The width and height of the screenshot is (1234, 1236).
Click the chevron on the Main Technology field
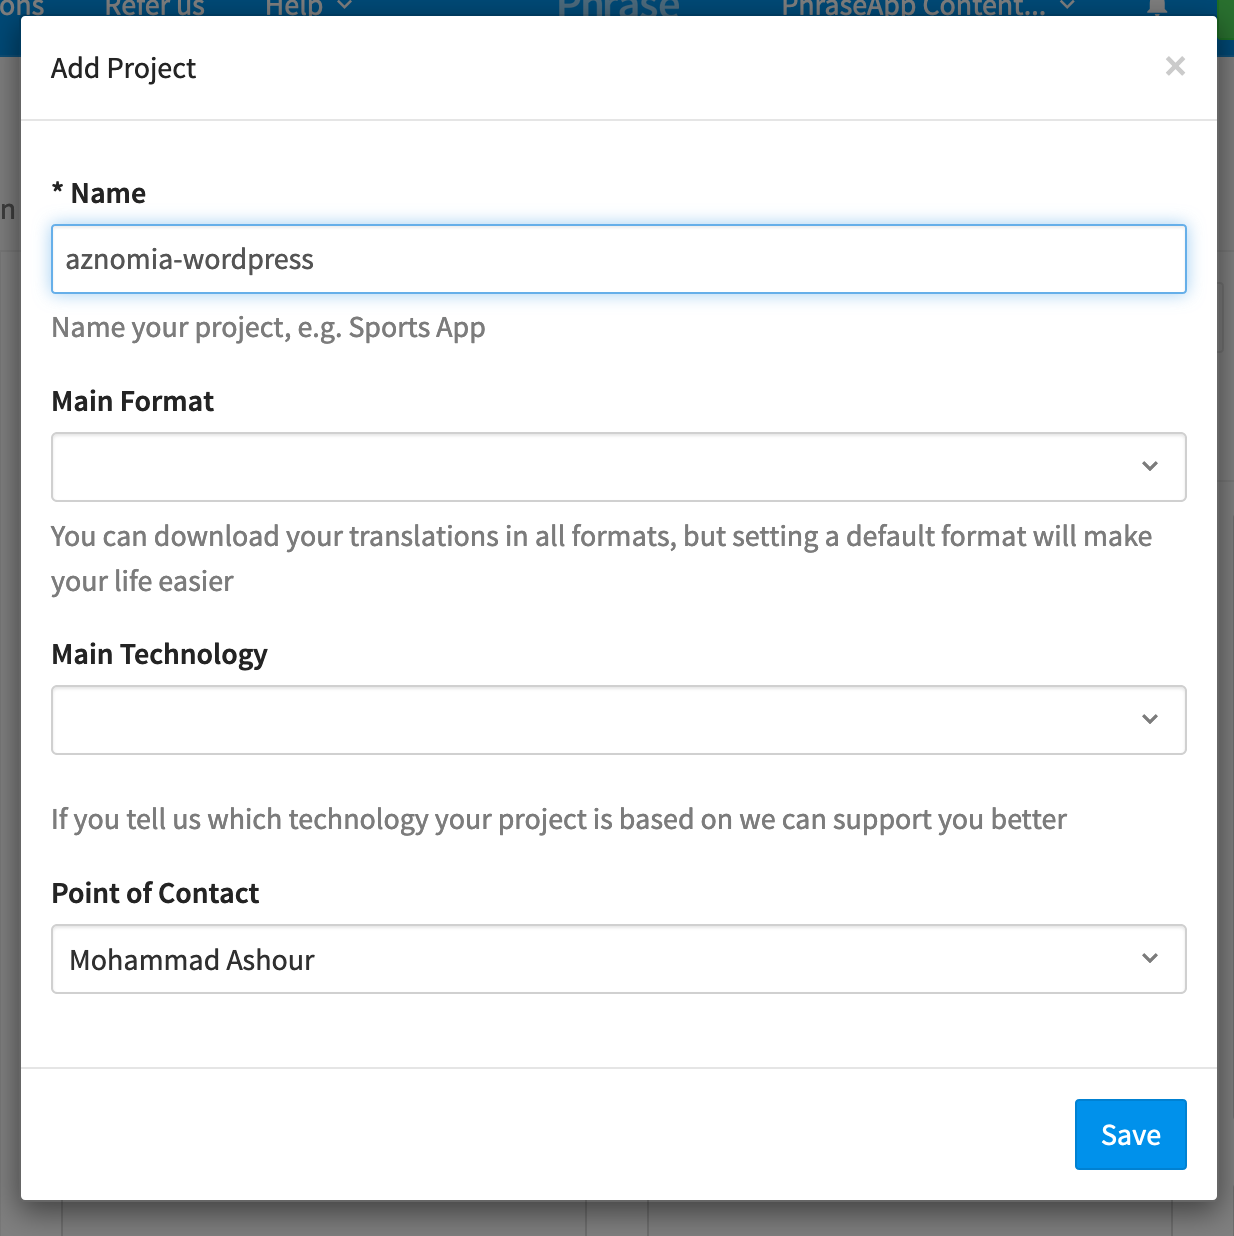click(x=1150, y=719)
